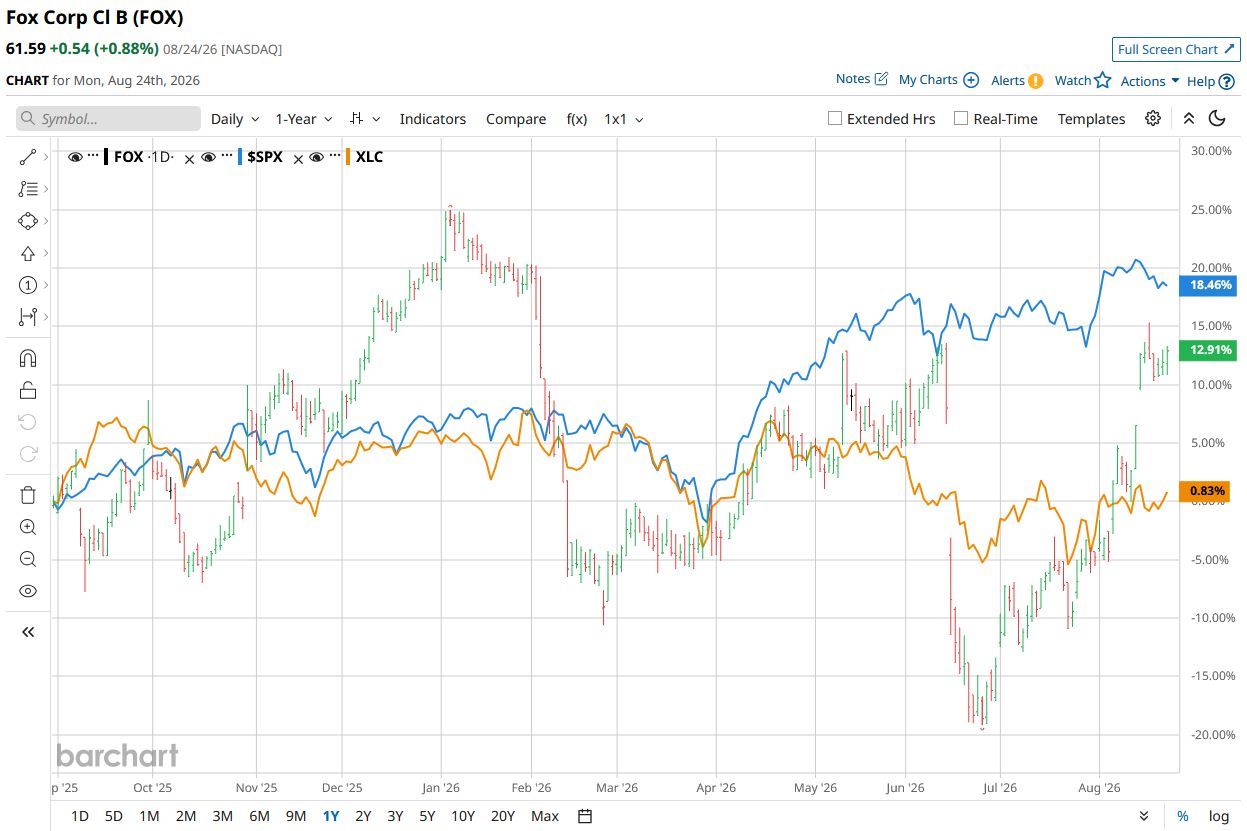Image resolution: width=1247 pixels, height=831 pixels.
Task: Open the My Charts link
Action: (x=928, y=79)
